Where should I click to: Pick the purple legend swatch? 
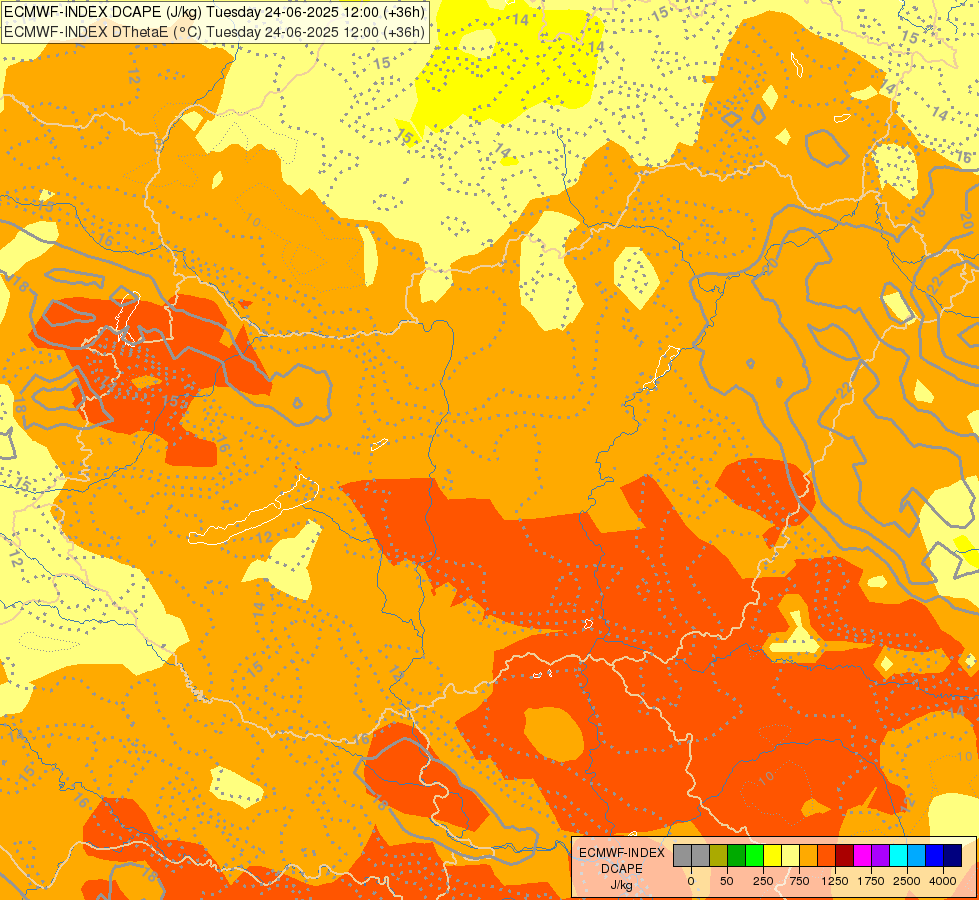[880, 855]
